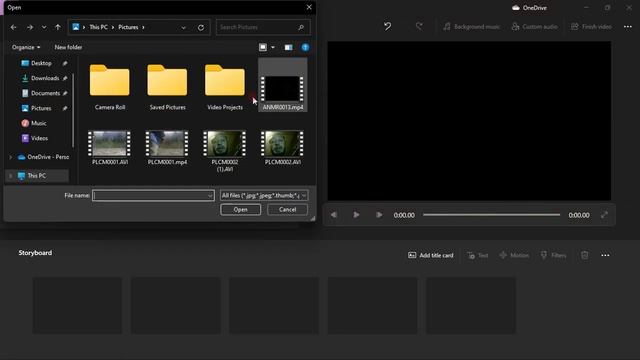This screenshot has height=360, width=640.
Task: Redo action in video editor
Action: click(x=419, y=27)
